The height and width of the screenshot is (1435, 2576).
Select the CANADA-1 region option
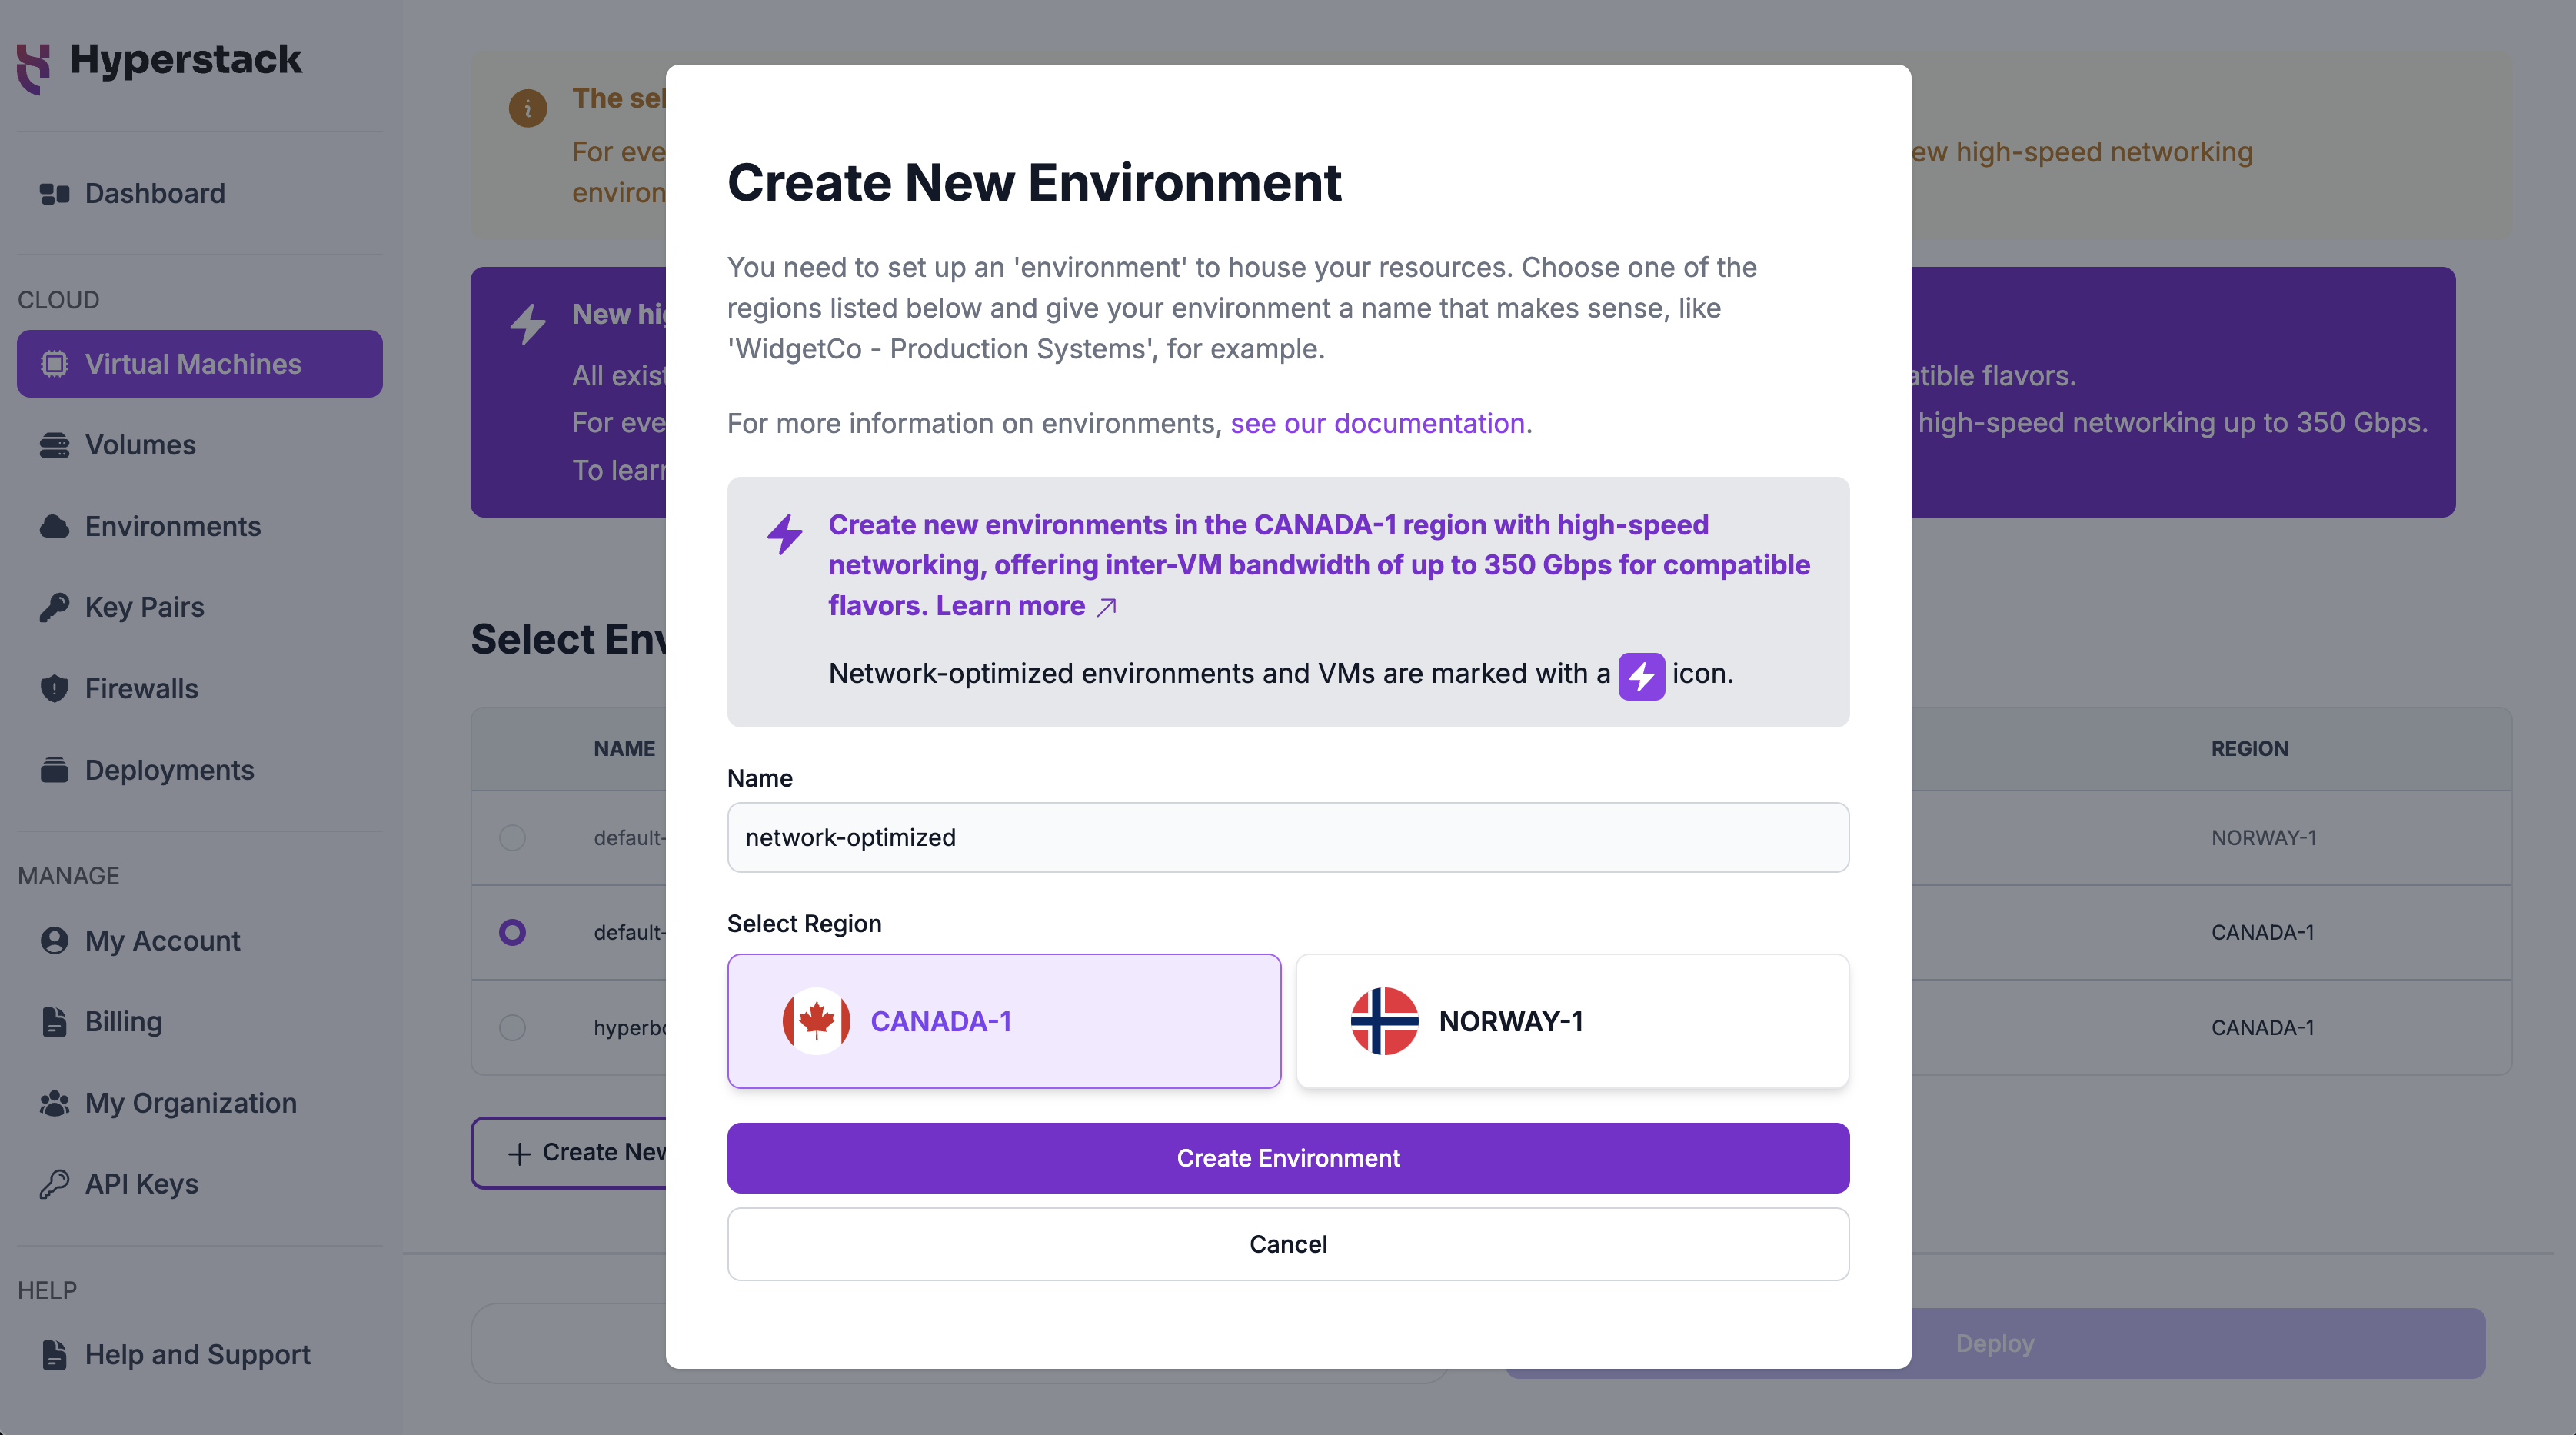[x=1005, y=1020]
